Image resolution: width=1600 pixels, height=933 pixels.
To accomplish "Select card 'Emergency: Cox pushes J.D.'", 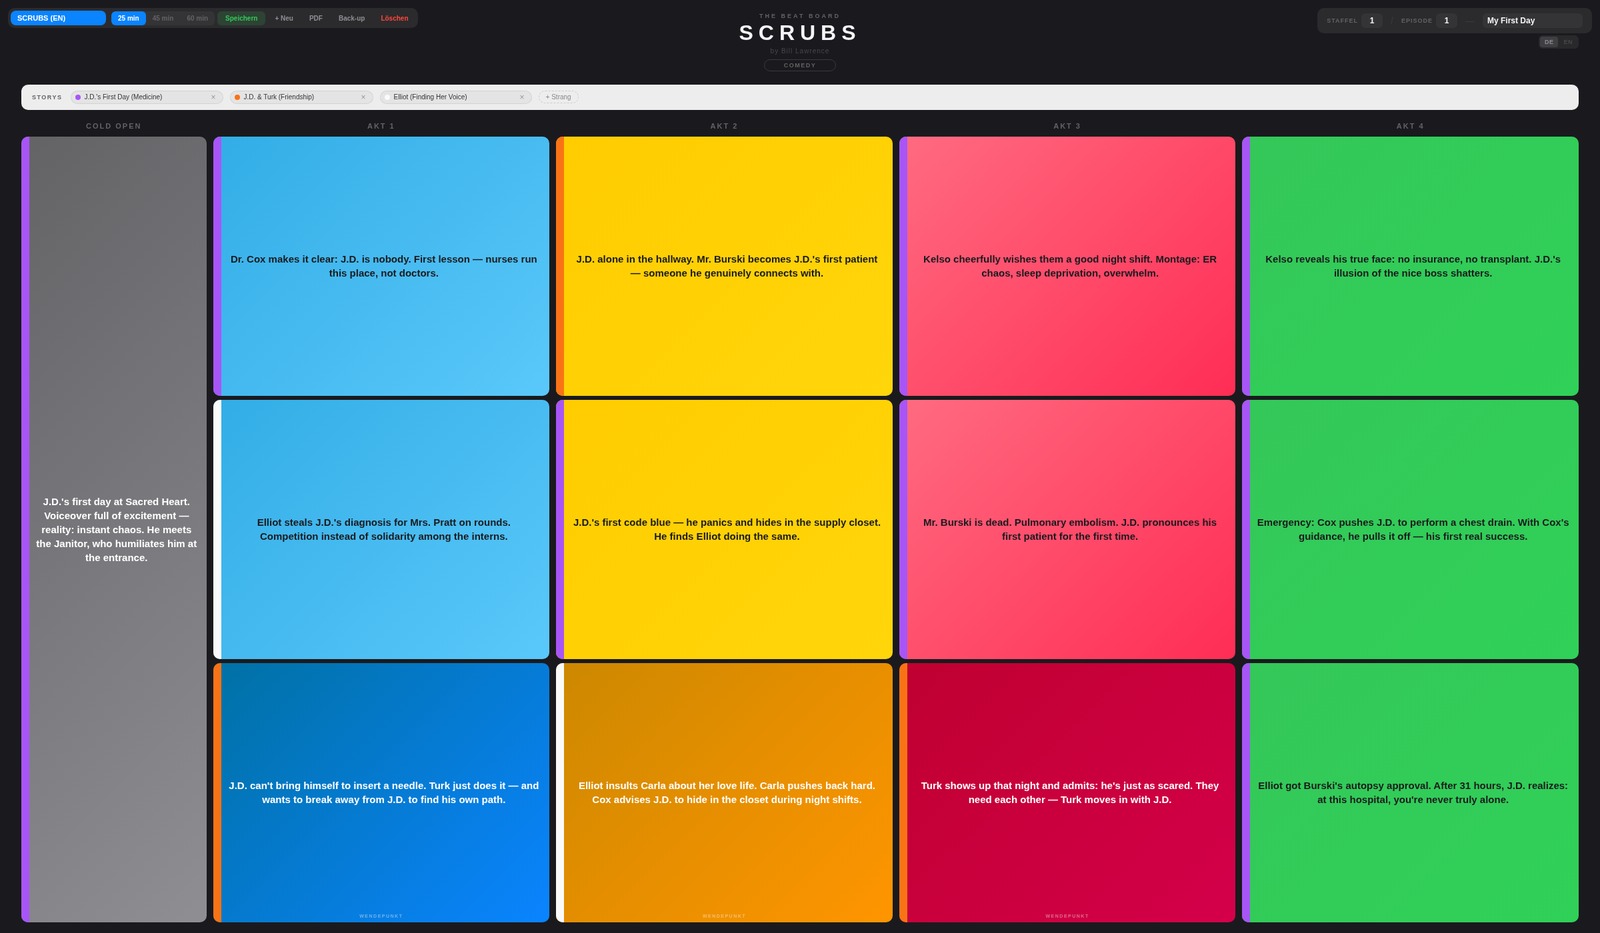I will (1410, 529).
